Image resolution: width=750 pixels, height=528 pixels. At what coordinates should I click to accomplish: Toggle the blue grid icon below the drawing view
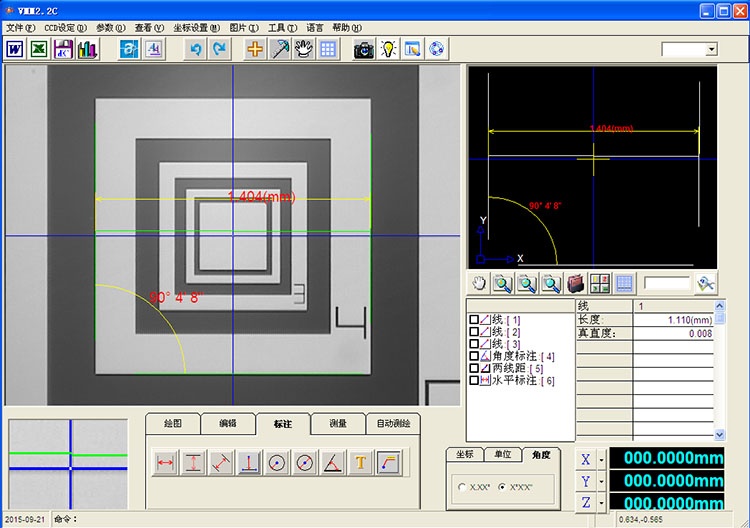[x=624, y=284]
